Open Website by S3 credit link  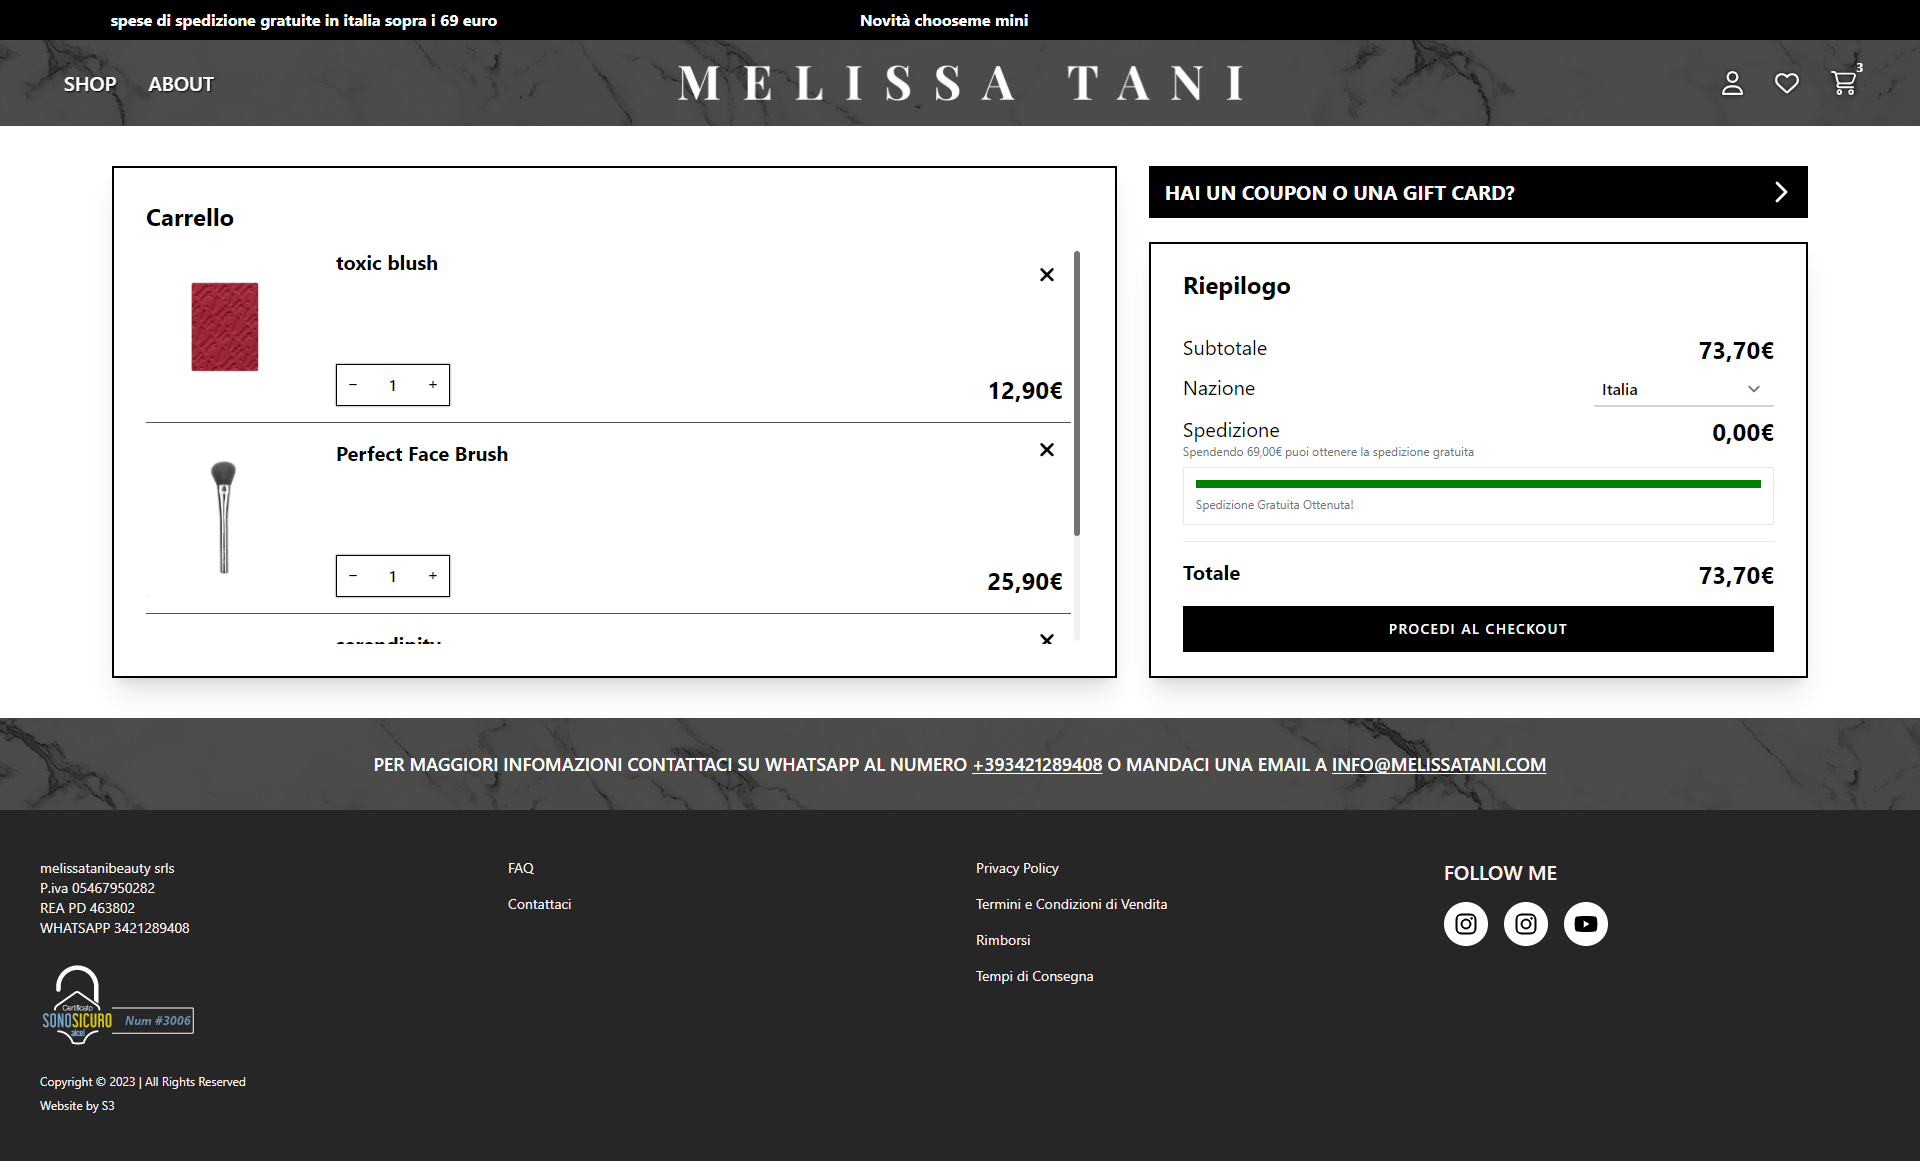pos(77,1106)
